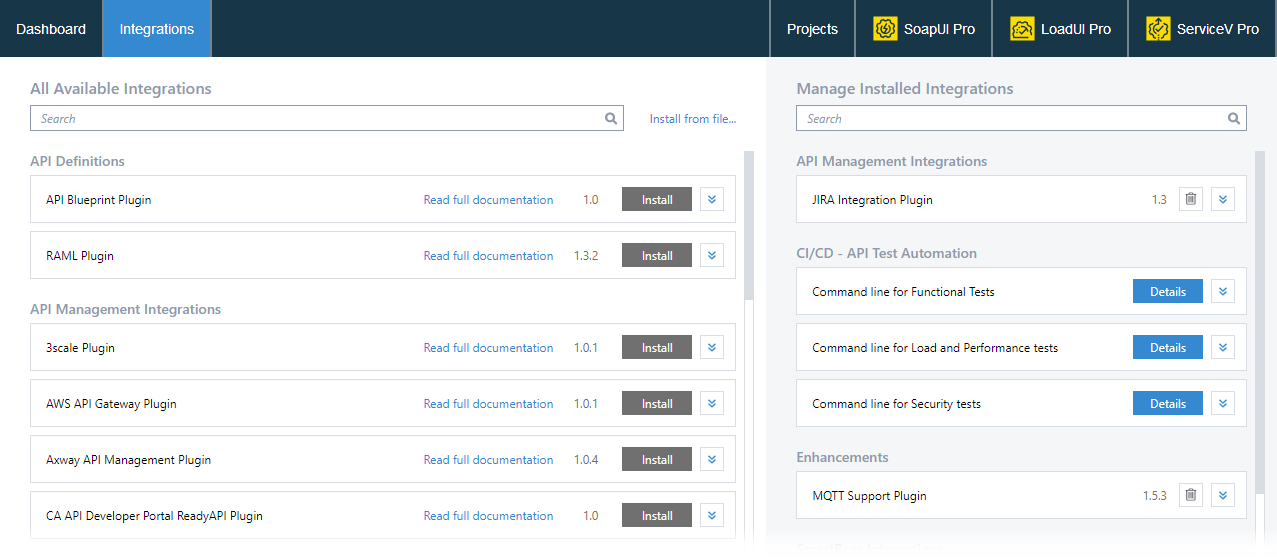The width and height of the screenshot is (1277, 558).
Task: Install the 3scale Plugin
Action: [x=657, y=347]
